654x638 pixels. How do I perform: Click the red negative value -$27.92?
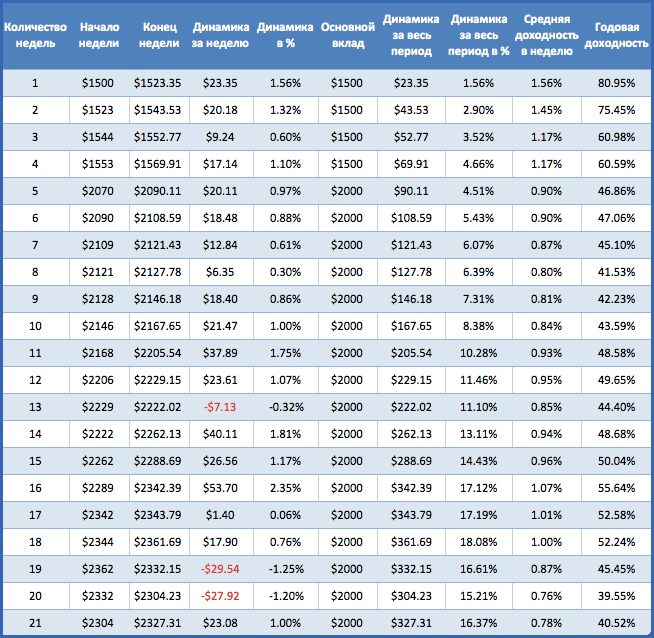click(x=220, y=596)
